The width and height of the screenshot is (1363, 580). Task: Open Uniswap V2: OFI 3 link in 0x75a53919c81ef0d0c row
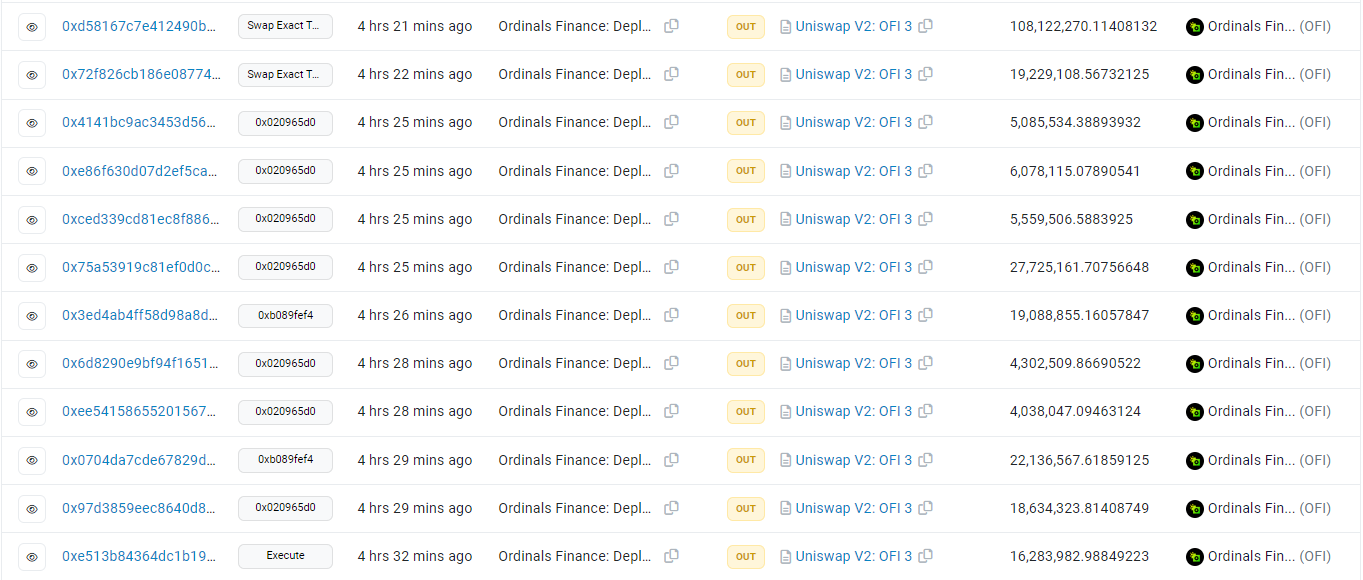click(853, 267)
